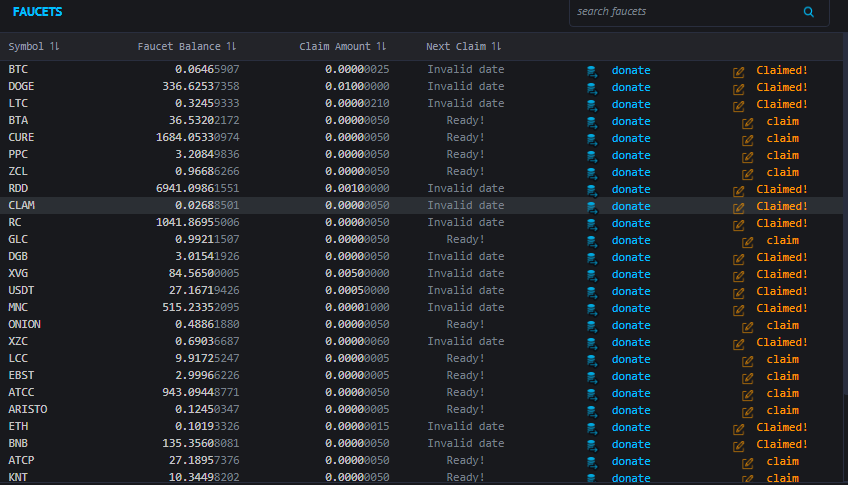Donate to the DOGE faucet
Viewport: 848px width, 485px height.
point(631,87)
